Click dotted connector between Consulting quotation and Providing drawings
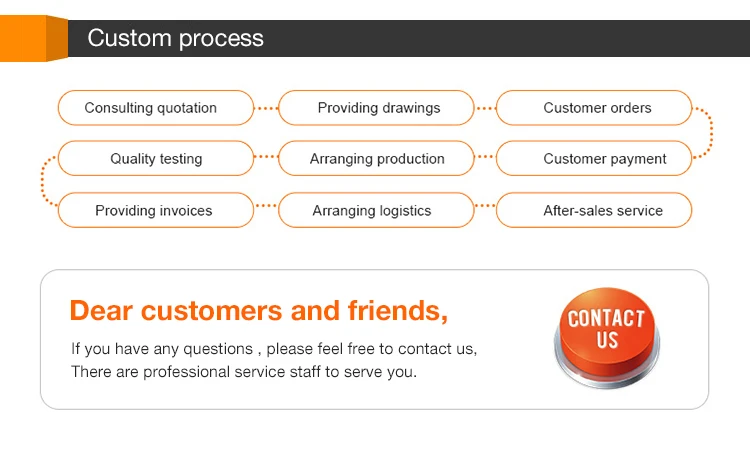The height and width of the screenshot is (449, 750). [x=266, y=107]
